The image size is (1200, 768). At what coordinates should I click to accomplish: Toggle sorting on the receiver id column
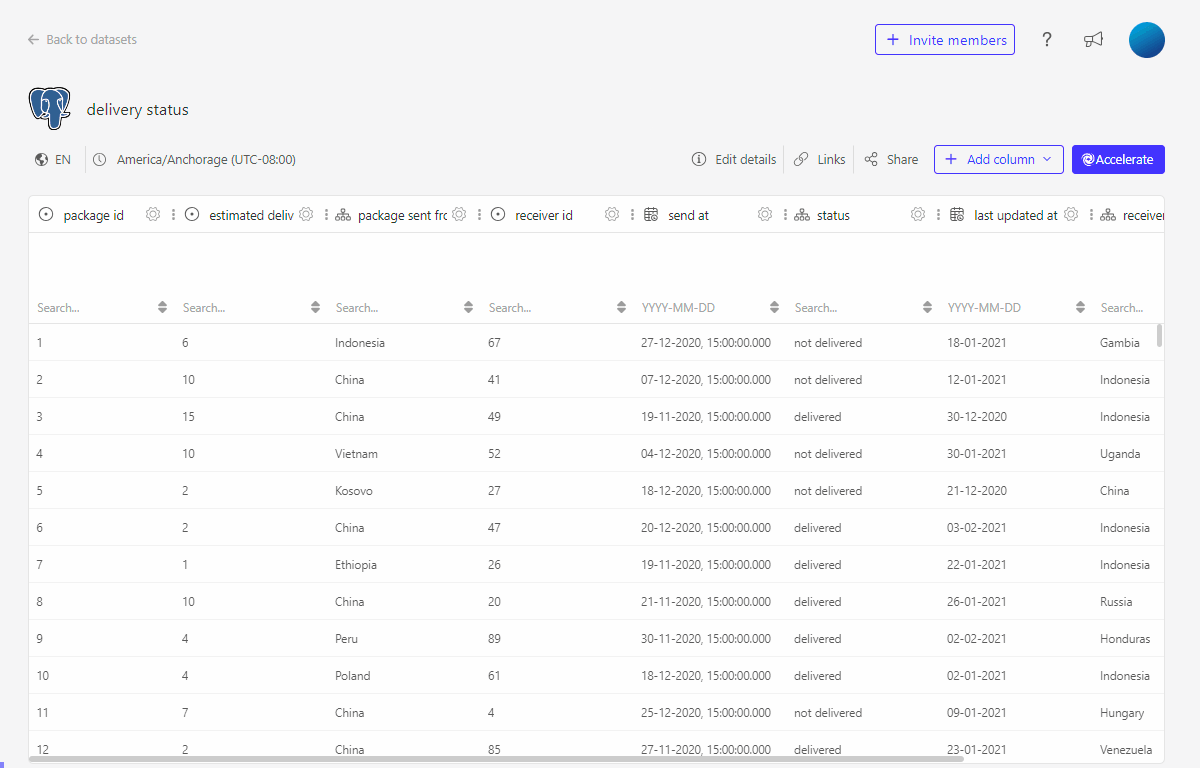[619, 307]
